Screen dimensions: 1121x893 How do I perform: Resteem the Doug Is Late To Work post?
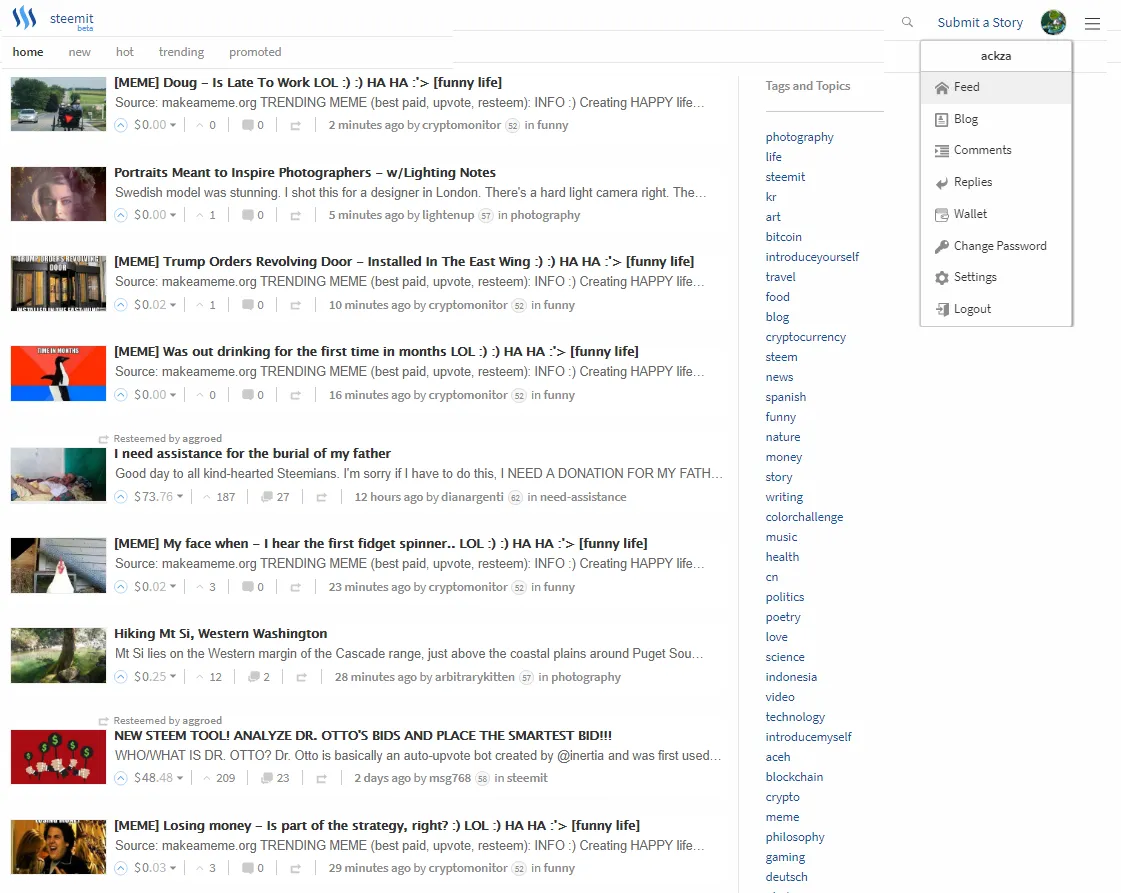coord(295,126)
